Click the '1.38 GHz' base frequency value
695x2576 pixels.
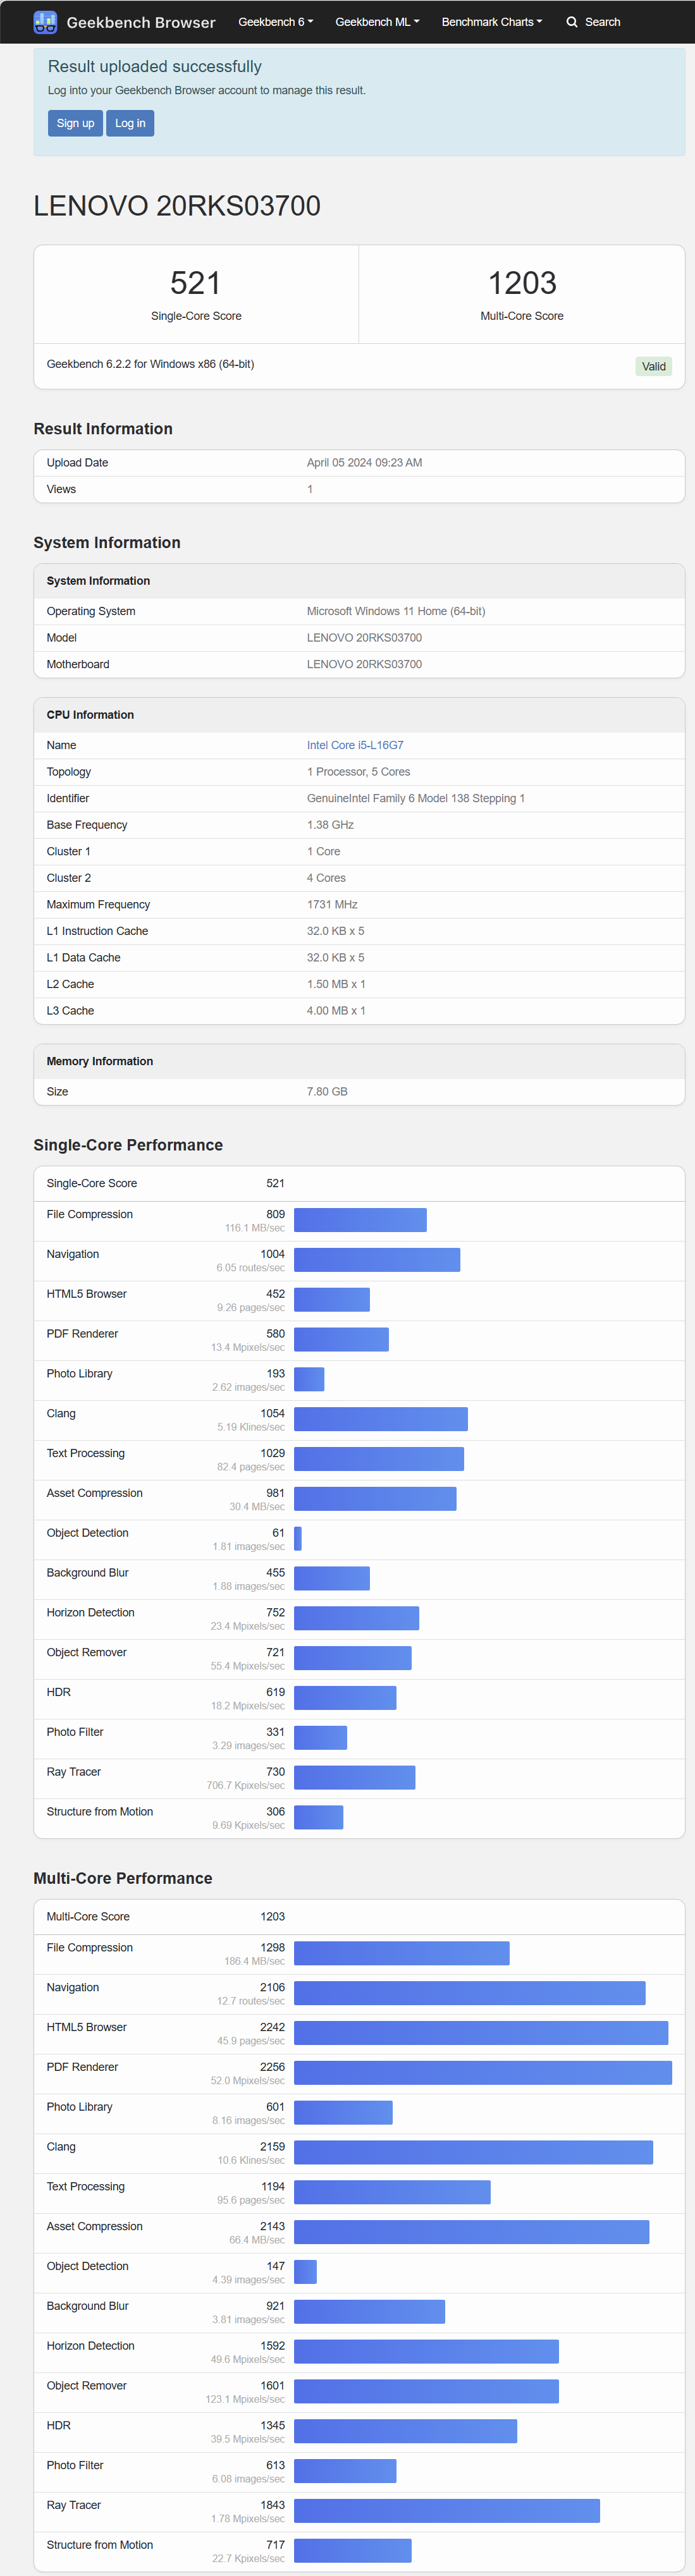tap(330, 825)
